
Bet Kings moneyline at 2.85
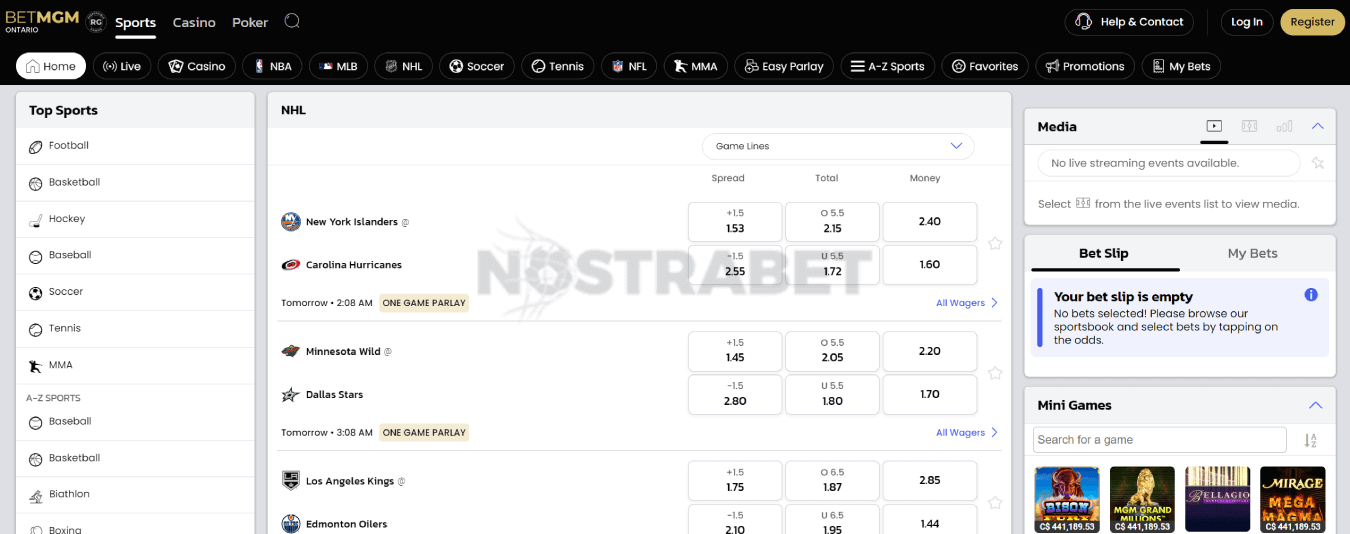point(930,481)
